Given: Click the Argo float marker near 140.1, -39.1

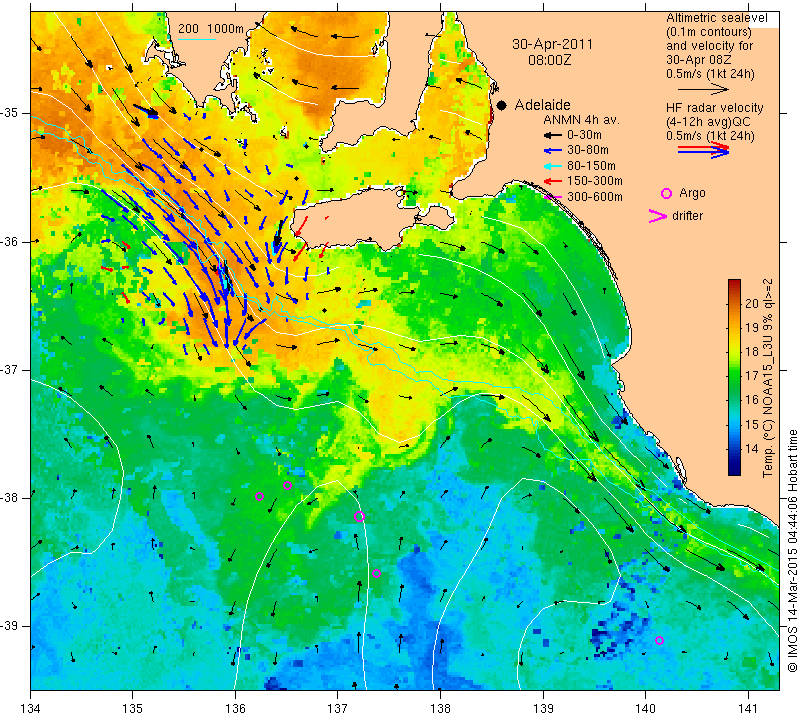Looking at the screenshot, I should 659,640.
